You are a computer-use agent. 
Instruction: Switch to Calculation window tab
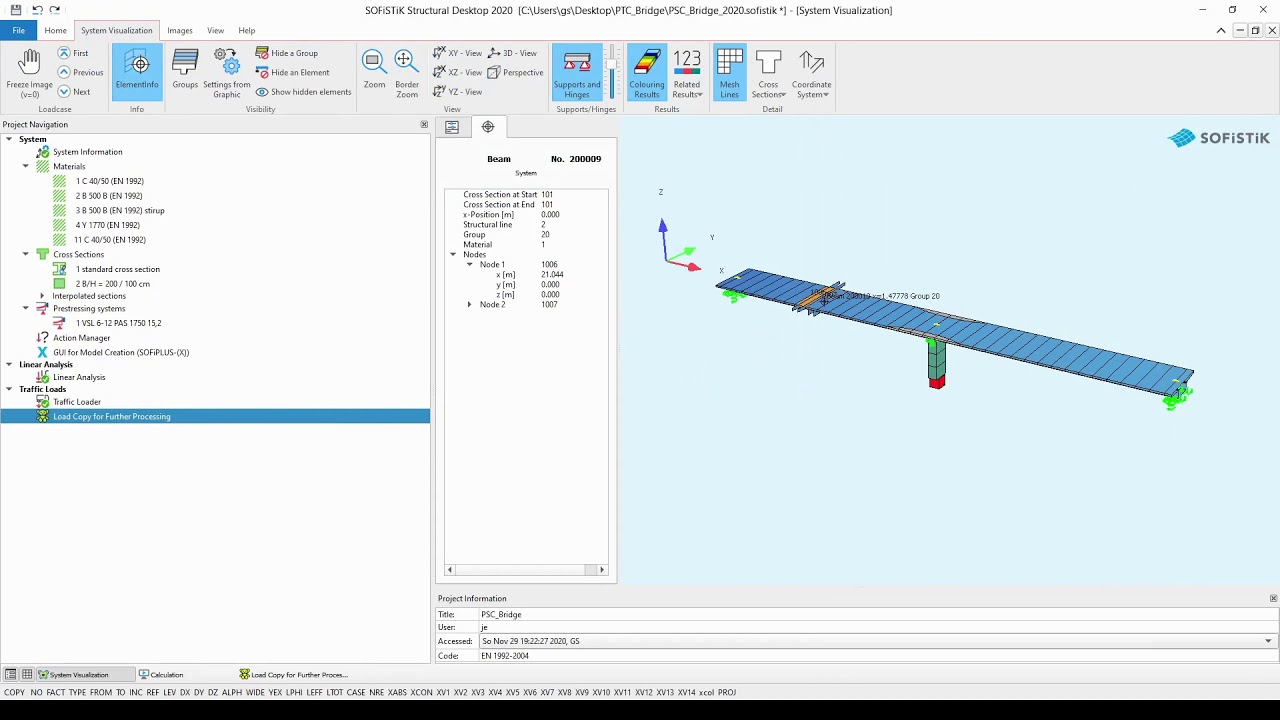point(161,675)
